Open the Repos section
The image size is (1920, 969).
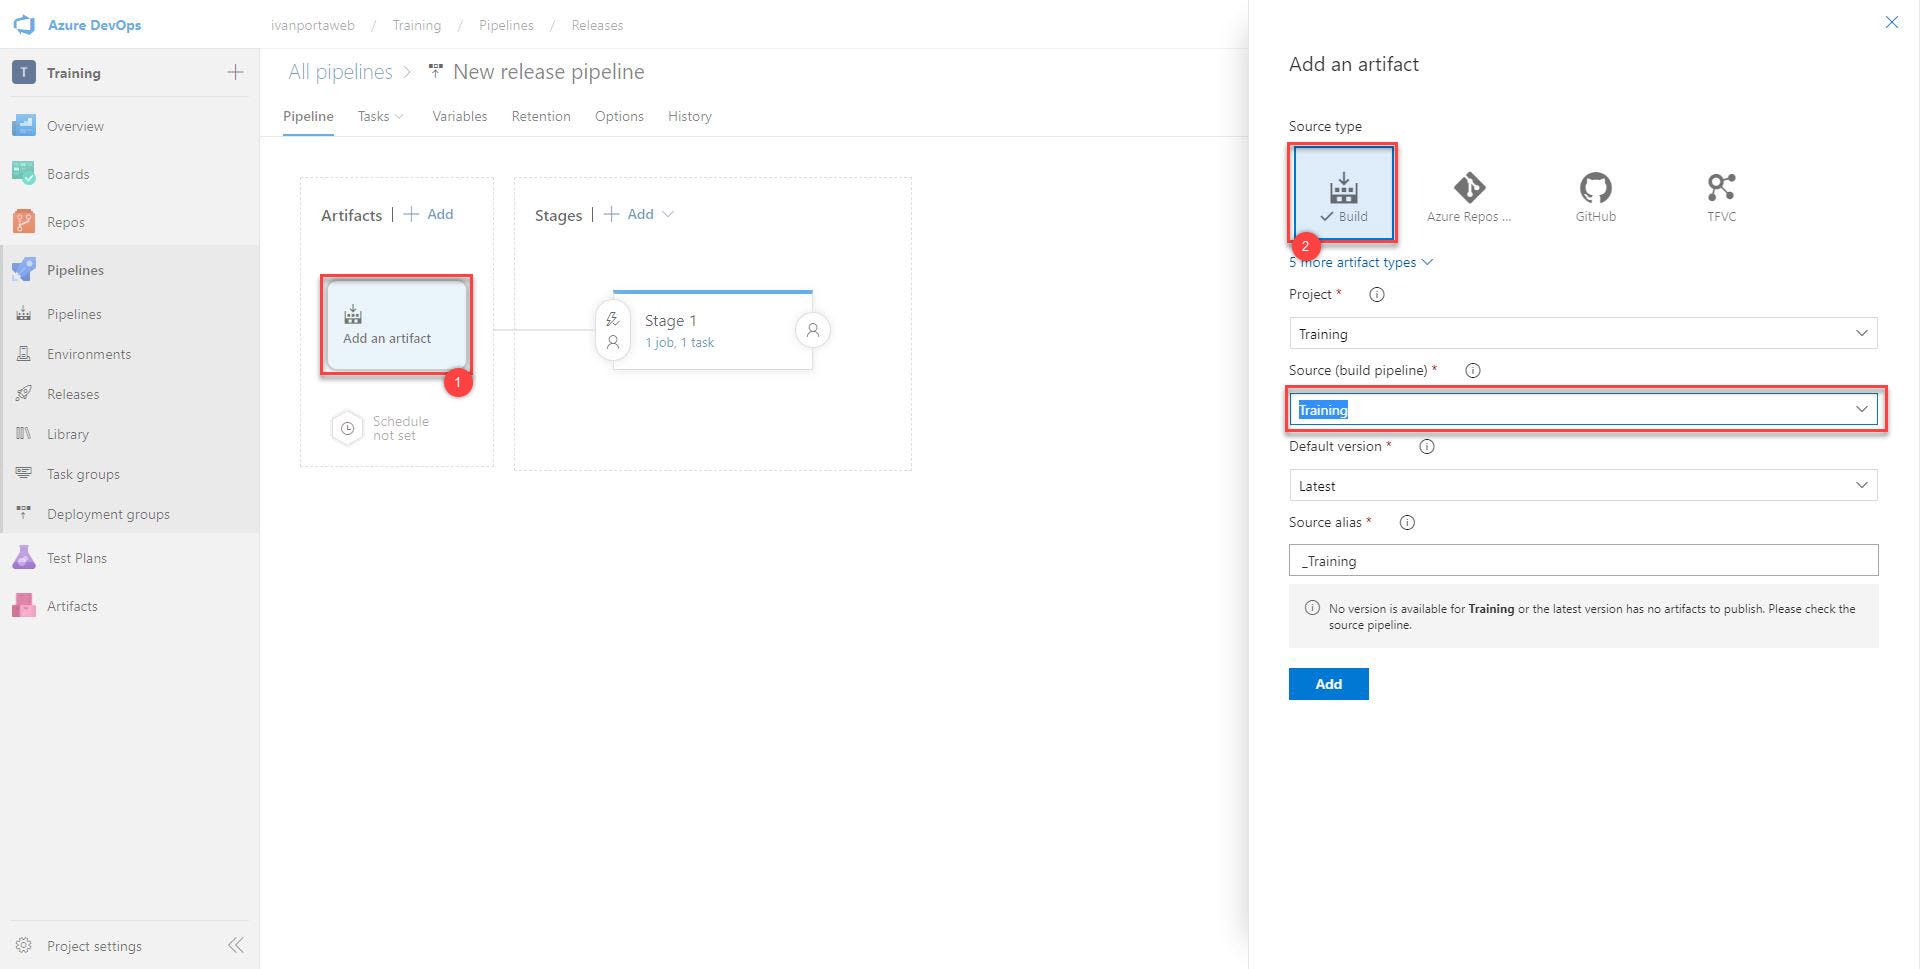(66, 221)
